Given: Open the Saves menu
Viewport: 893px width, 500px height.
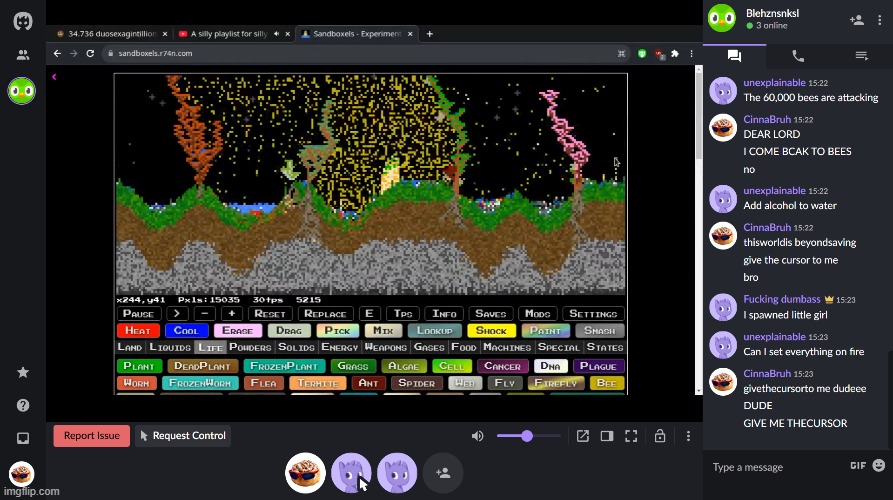Looking at the screenshot, I should 490,314.
